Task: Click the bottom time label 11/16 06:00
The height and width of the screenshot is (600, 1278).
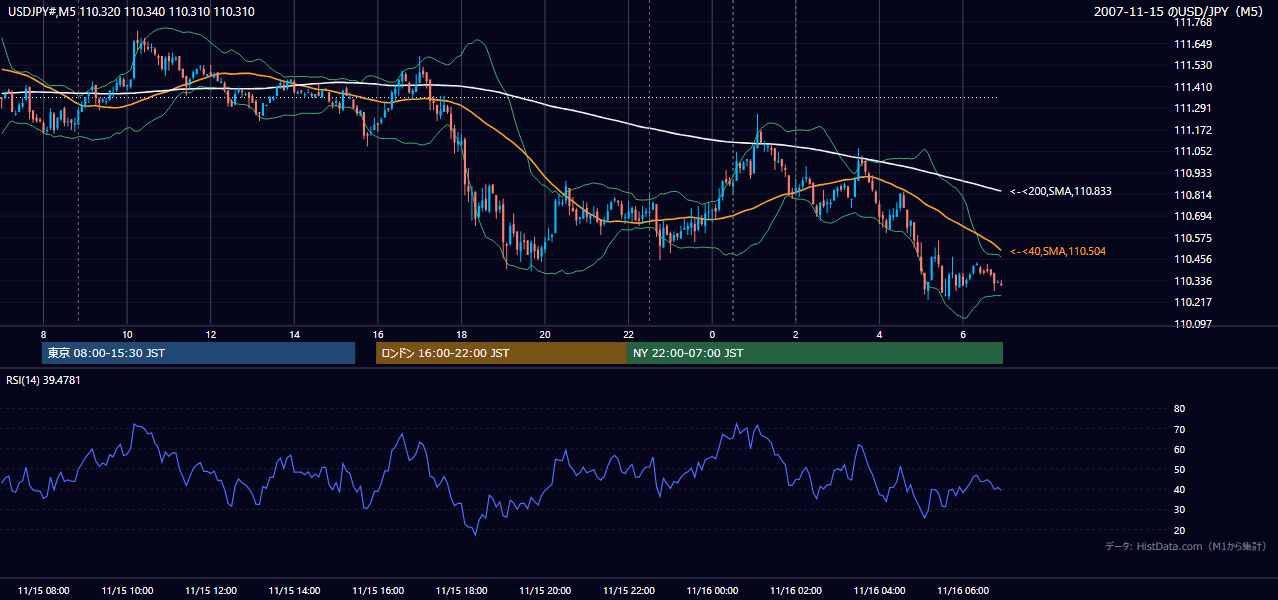Action: click(962, 591)
